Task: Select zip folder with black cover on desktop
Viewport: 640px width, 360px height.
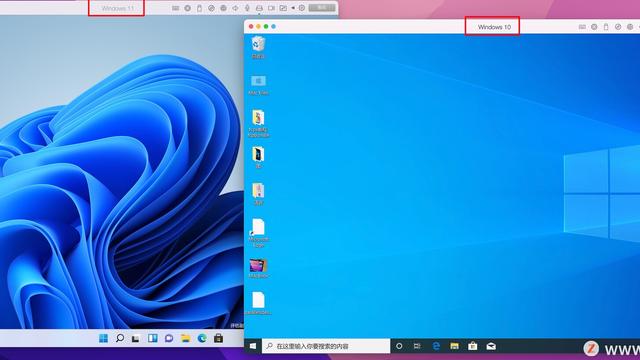Action: pos(258,158)
